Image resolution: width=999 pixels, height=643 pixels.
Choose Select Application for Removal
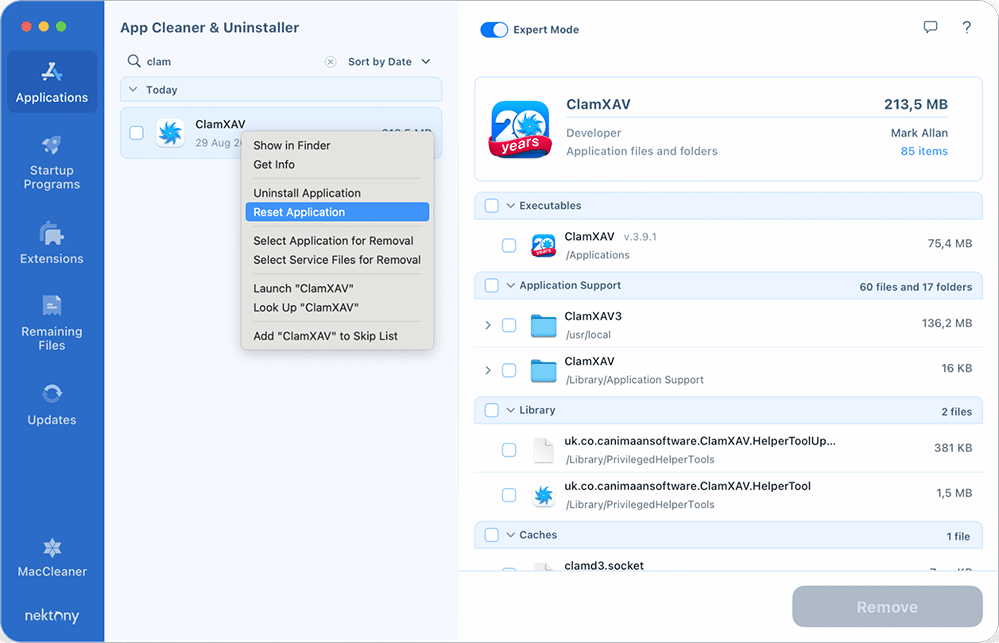[337, 241]
